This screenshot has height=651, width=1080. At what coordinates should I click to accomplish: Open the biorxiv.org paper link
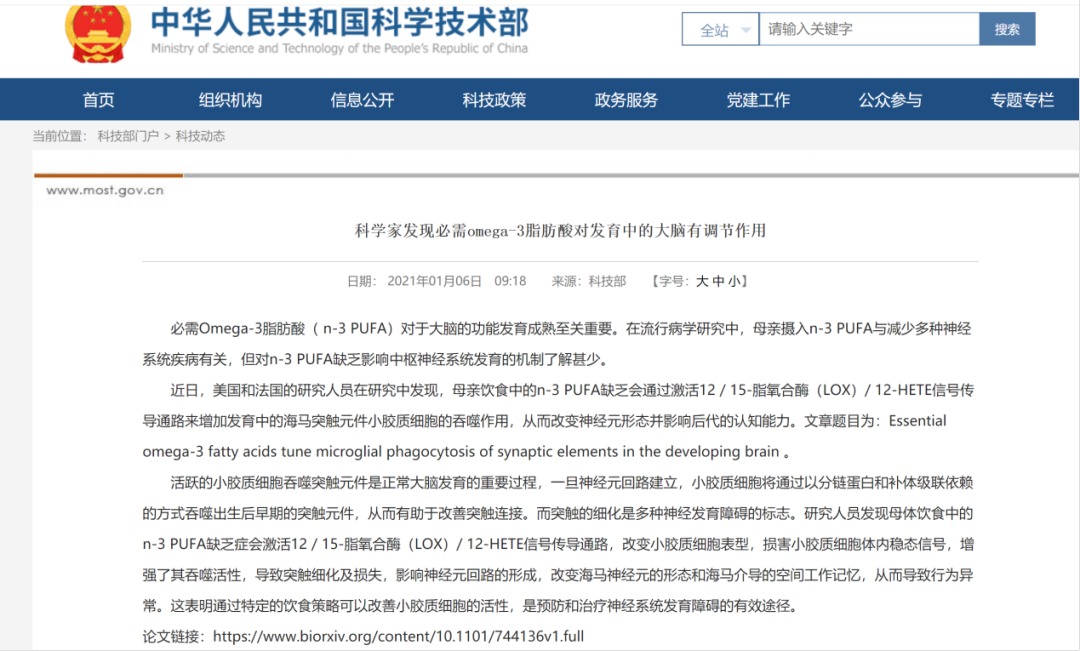[x=398, y=636]
